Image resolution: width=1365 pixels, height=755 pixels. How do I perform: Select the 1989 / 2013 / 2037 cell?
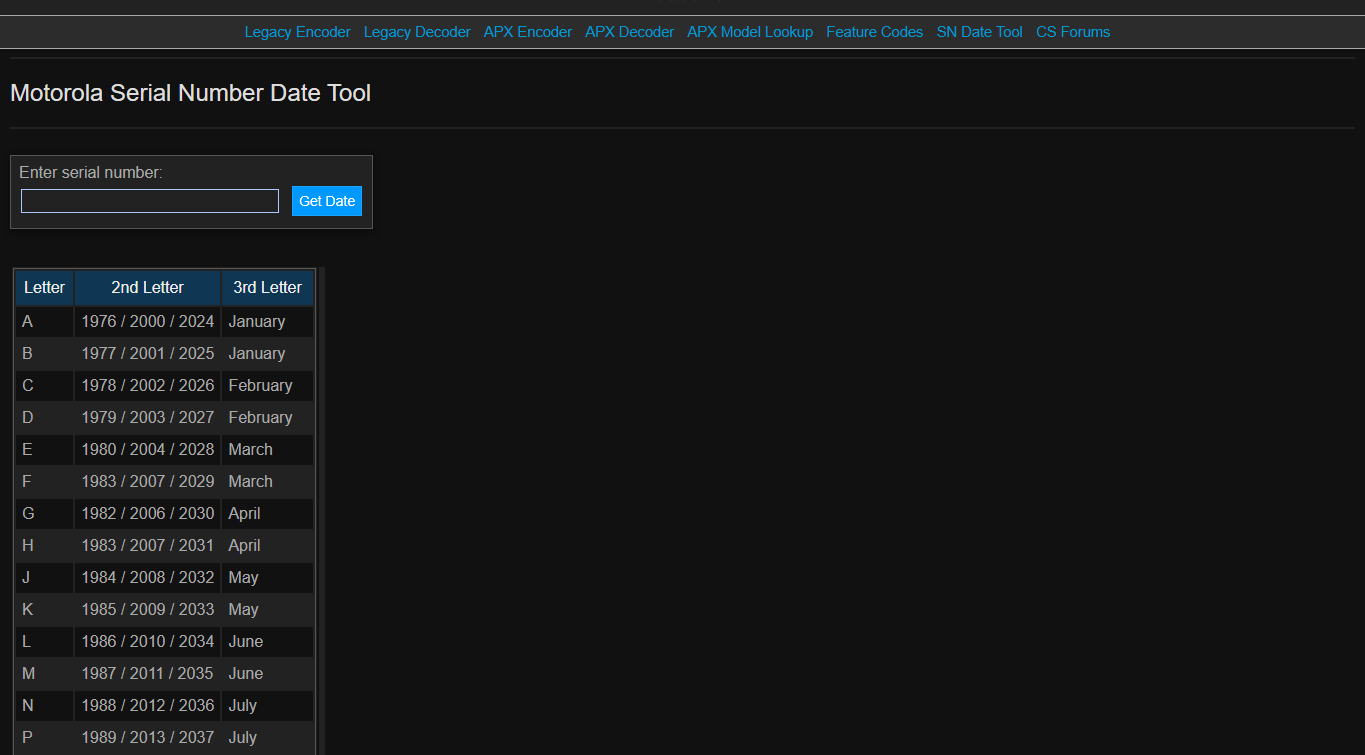point(148,738)
